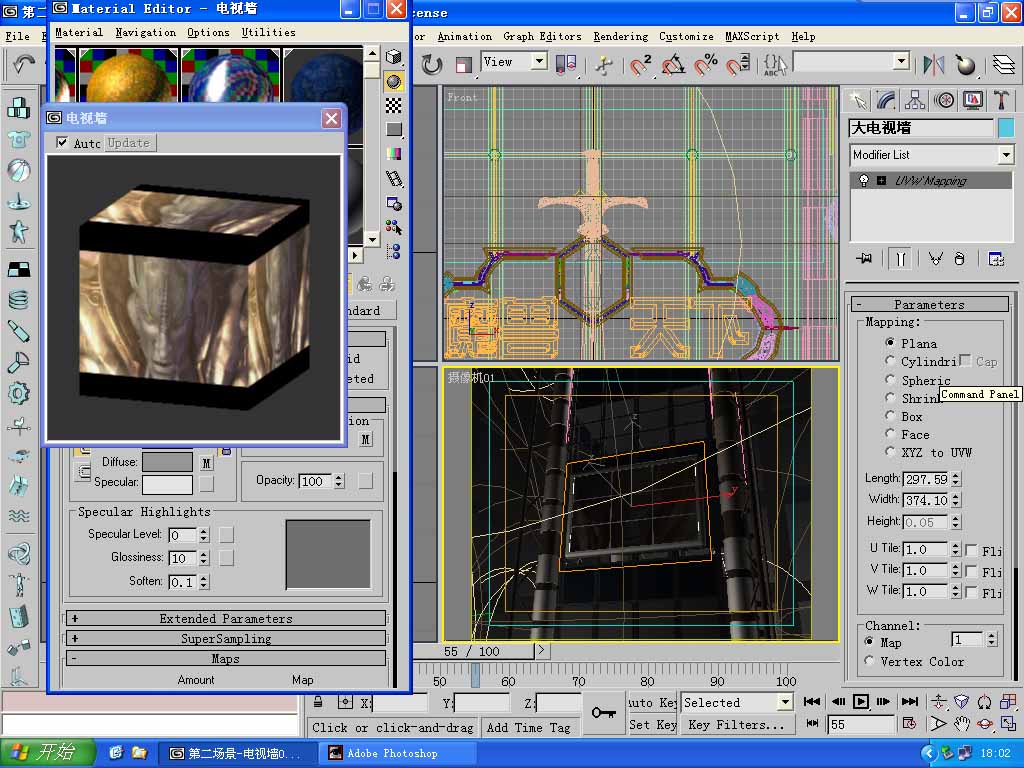The height and width of the screenshot is (768, 1024).
Task: Click the Play Animation button
Action: click(861, 701)
